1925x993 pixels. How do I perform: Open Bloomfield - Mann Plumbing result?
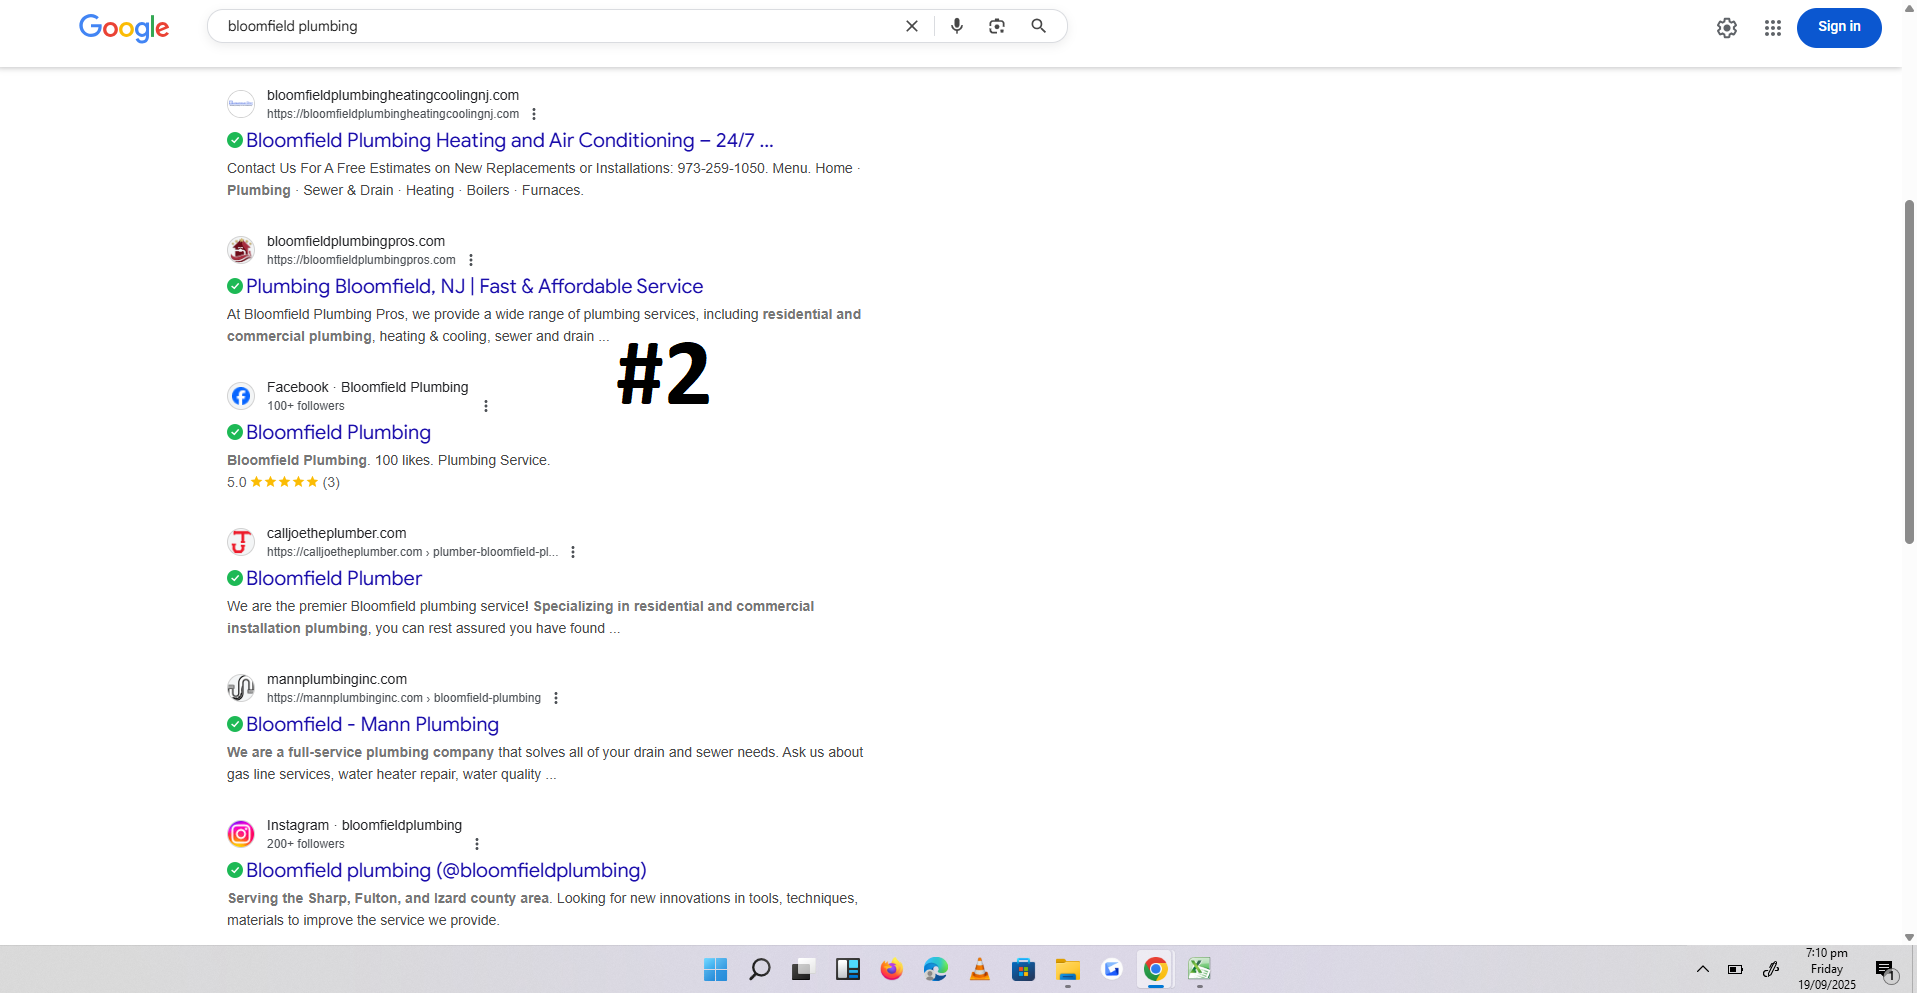pyautogui.click(x=372, y=724)
